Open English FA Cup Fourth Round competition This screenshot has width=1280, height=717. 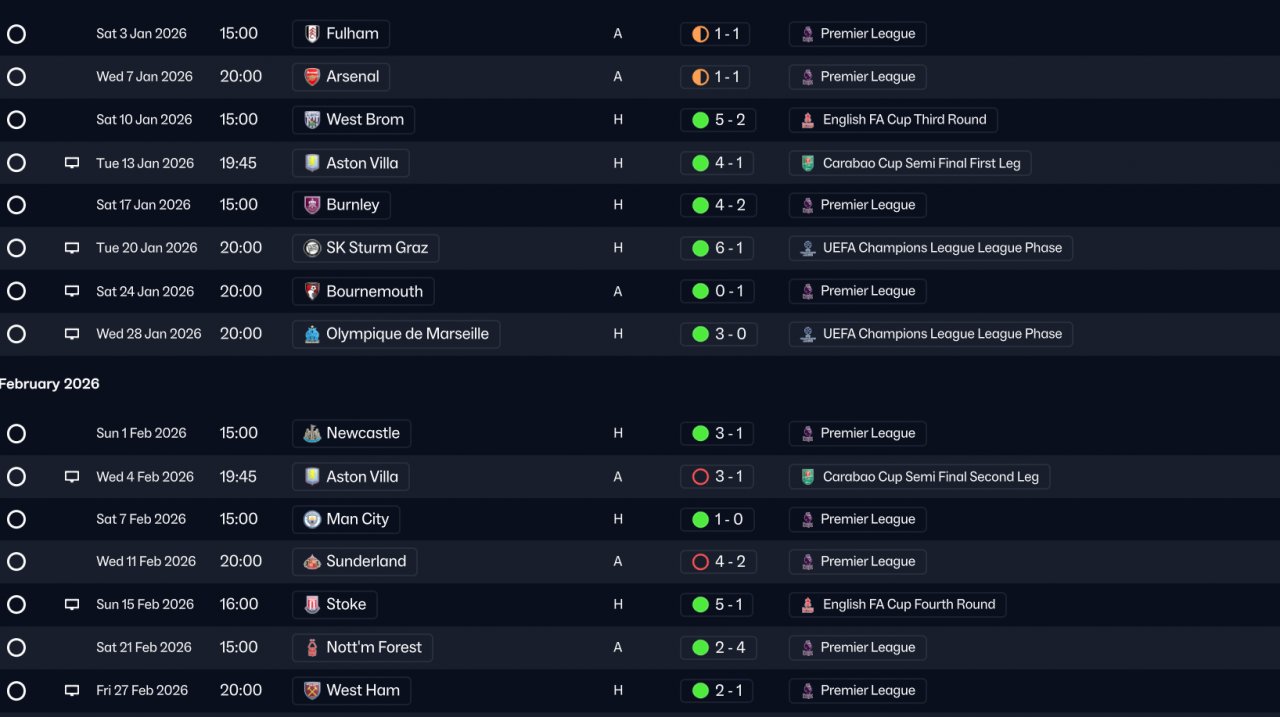[x=908, y=604]
